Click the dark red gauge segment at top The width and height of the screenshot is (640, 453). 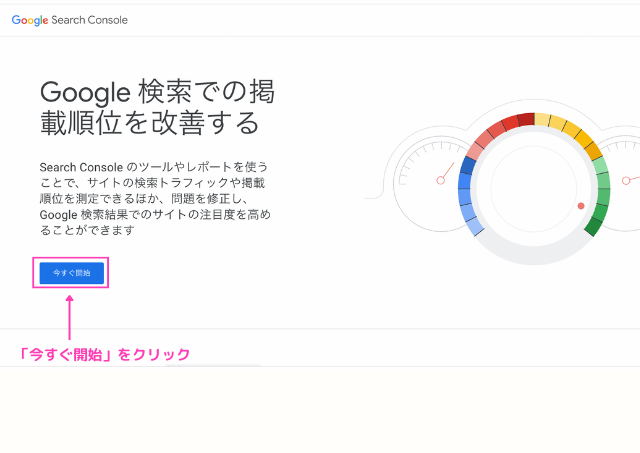coord(526,120)
